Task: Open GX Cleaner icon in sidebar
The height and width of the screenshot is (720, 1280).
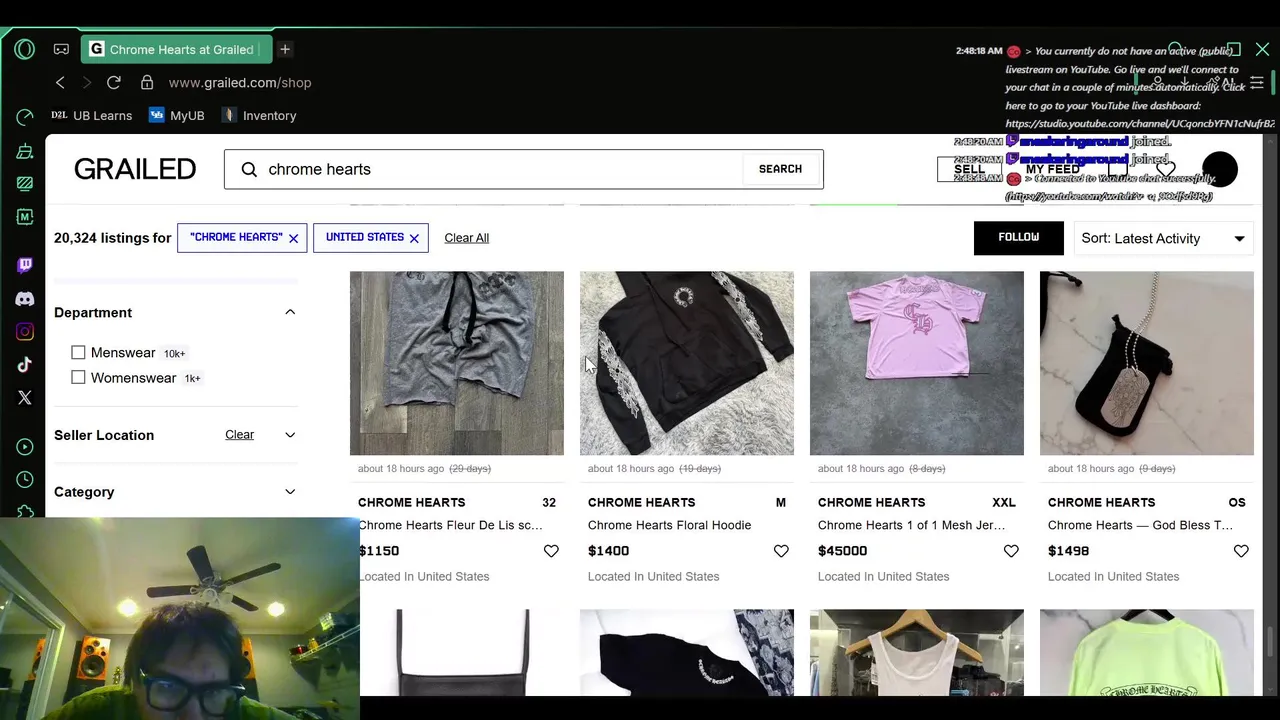Action: pos(25,151)
